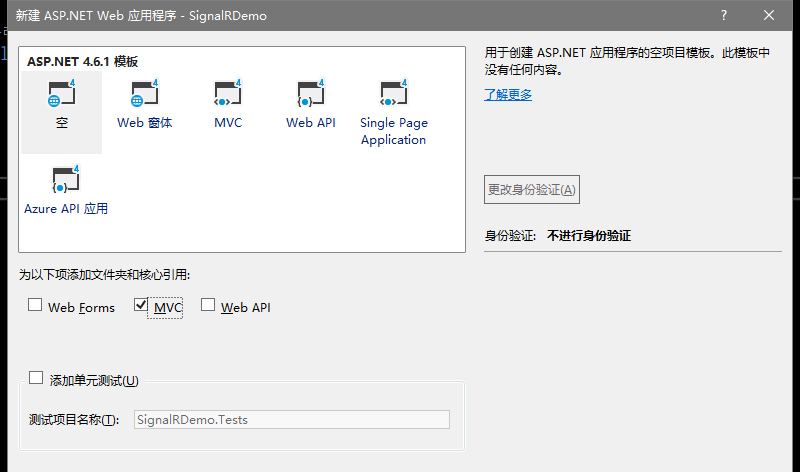Screen dimensions: 800x472
Task: Click the 更改身份验证 button
Action: (532, 190)
